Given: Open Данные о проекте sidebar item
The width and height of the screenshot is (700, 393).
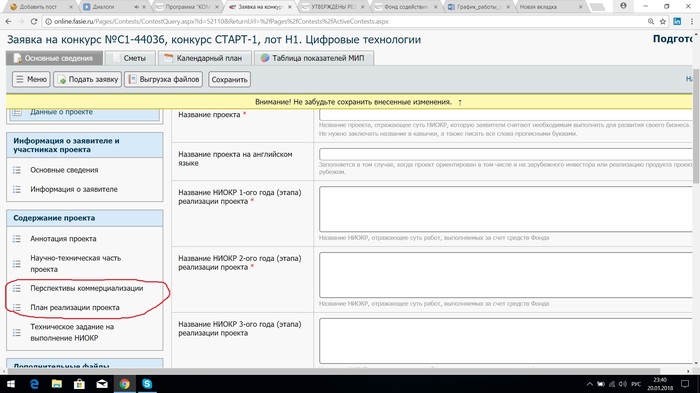Looking at the screenshot, I should click(84, 113).
